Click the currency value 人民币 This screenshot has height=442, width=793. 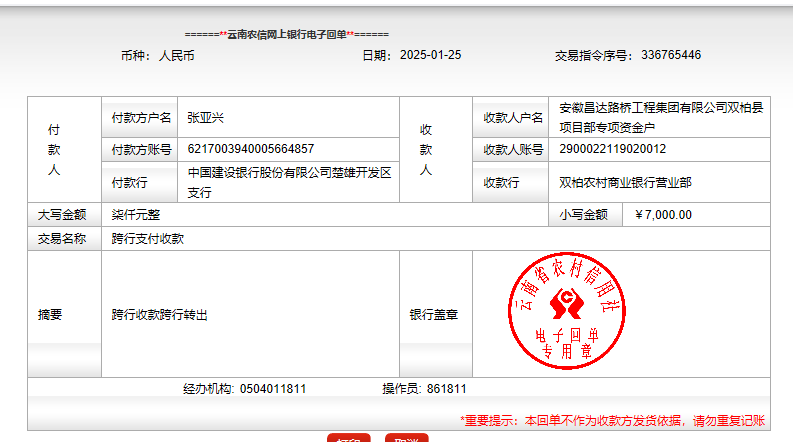point(176,56)
